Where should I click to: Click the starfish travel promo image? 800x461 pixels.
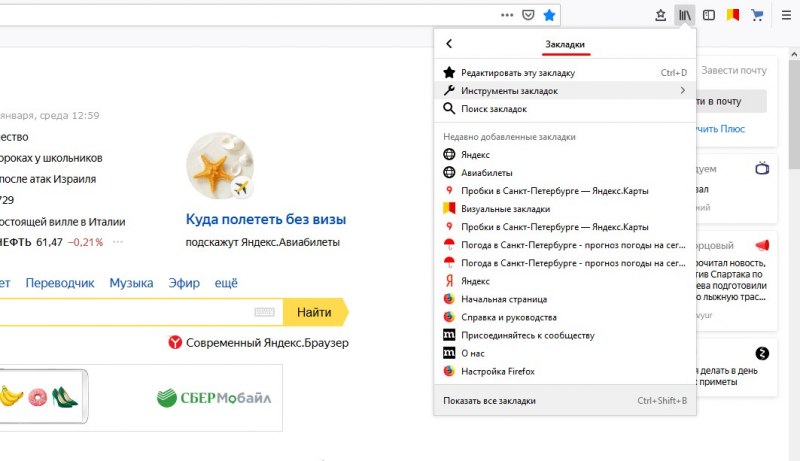tap(220, 166)
